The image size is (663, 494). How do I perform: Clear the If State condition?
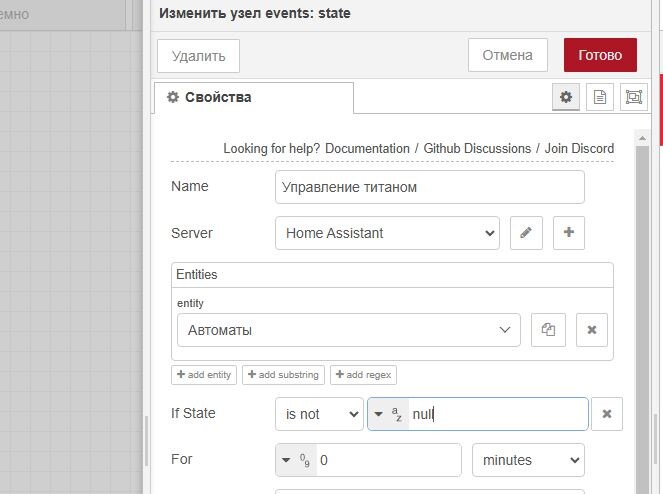click(607, 414)
